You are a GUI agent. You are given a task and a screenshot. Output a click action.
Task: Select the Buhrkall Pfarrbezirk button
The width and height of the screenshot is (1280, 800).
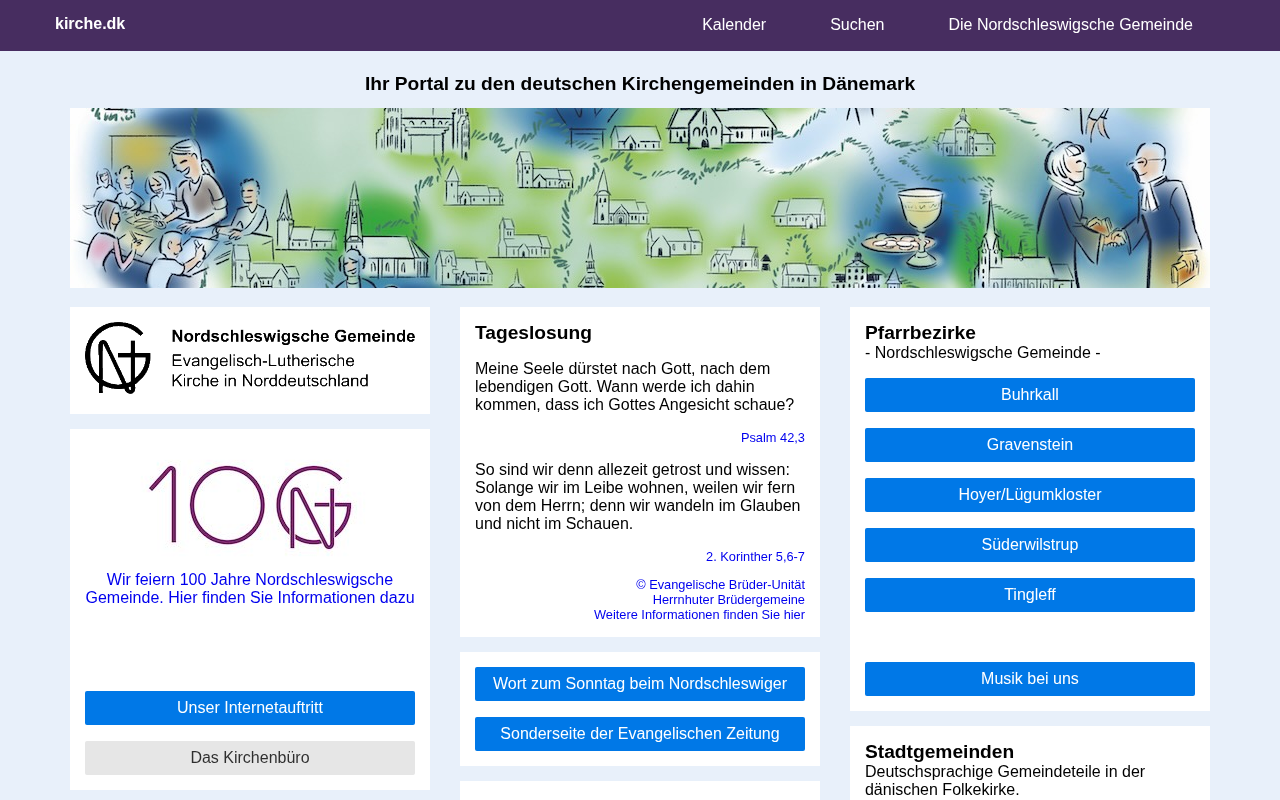coord(1030,395)
